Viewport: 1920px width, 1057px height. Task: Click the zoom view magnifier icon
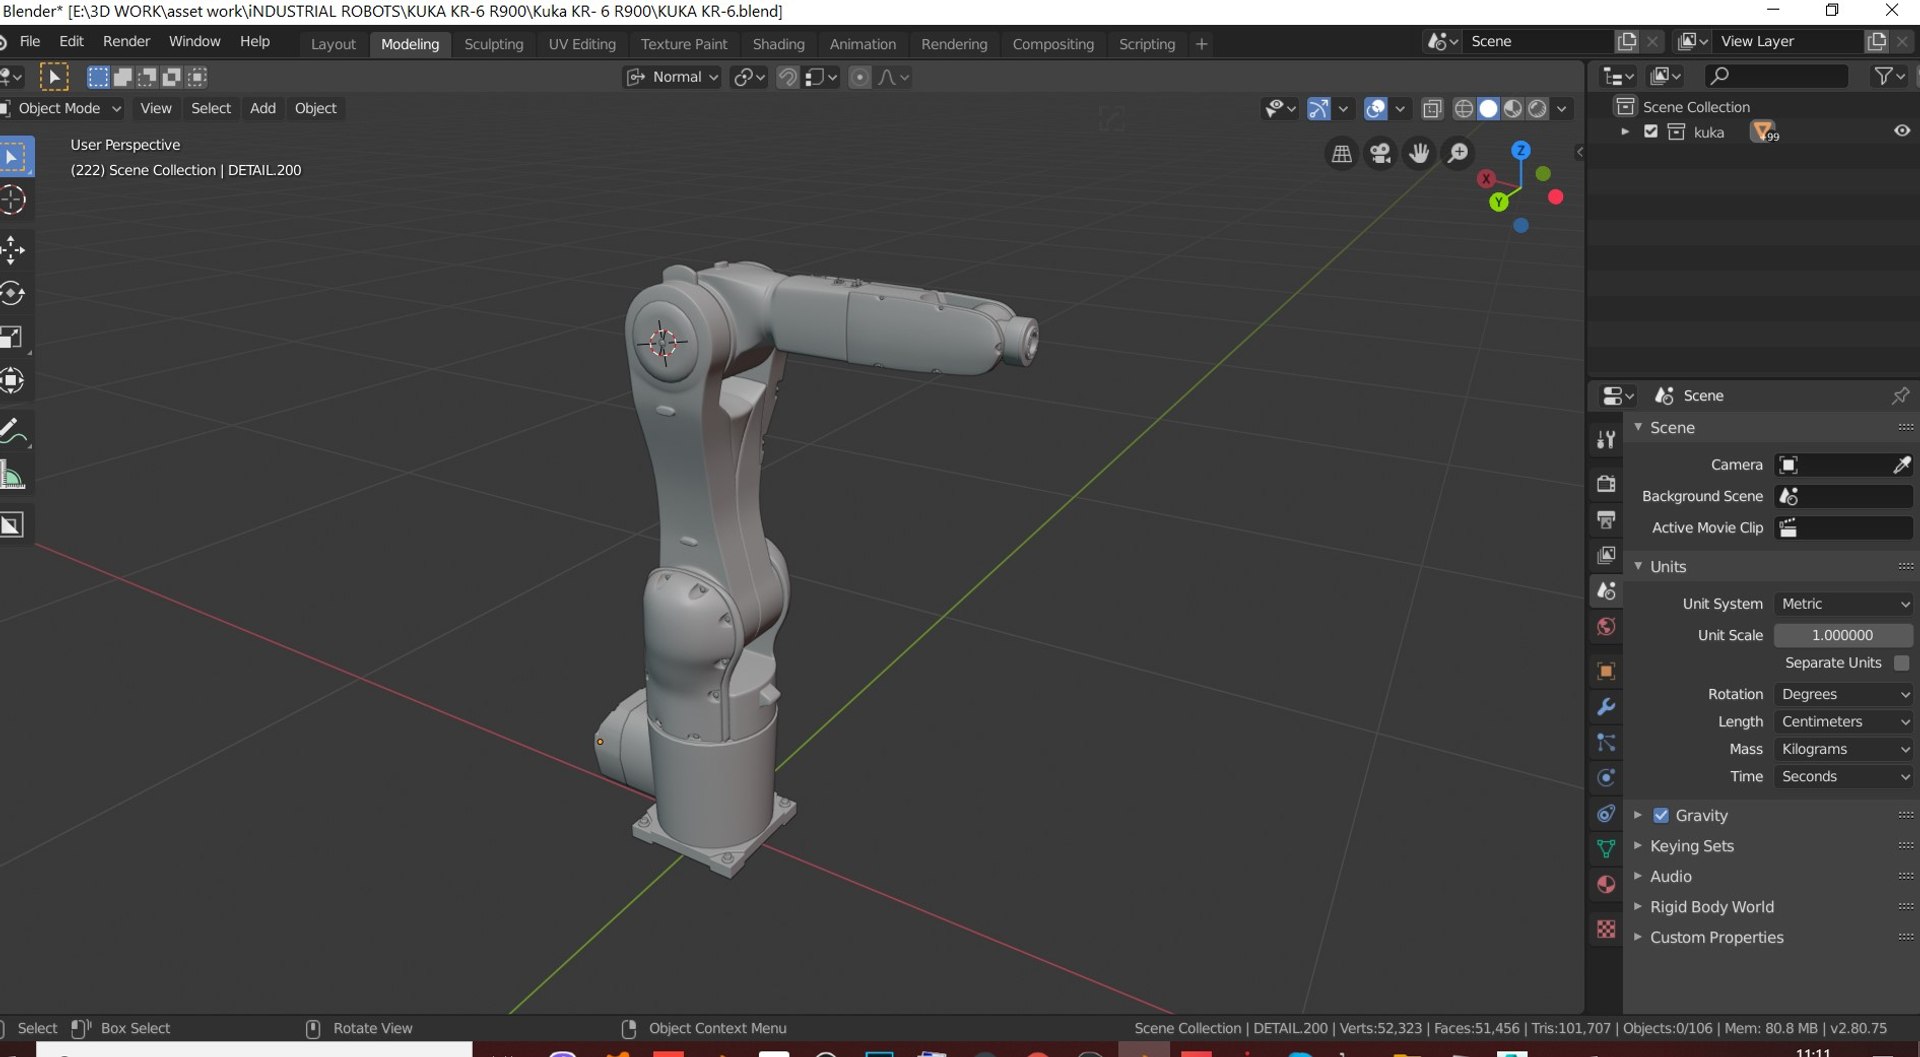tap(1458, 153)
